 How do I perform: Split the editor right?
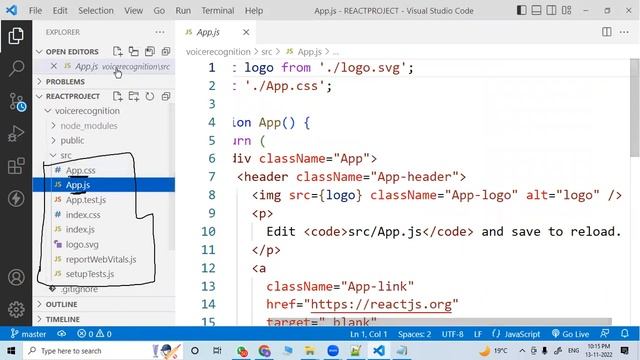pyautogui.click(x=607, y=32)
